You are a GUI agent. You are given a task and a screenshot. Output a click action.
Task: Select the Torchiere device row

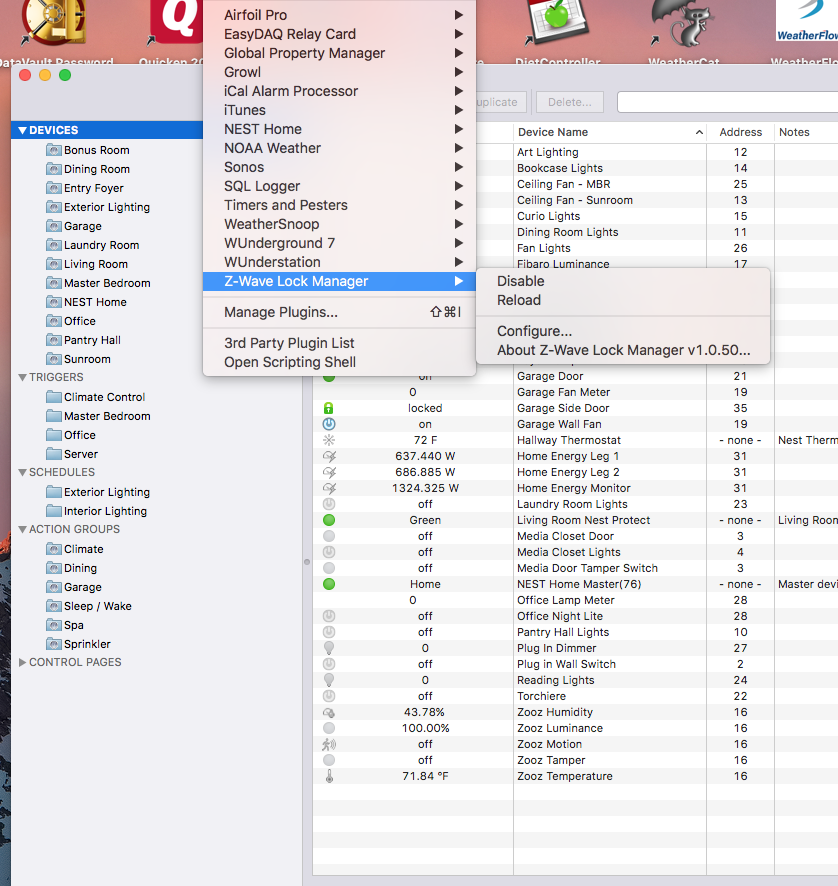[575, 696]
